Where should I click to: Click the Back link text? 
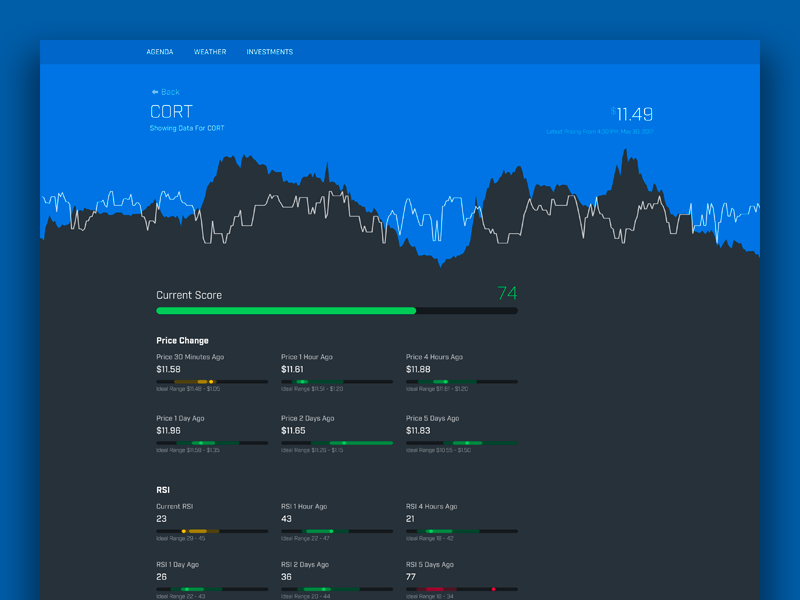(x=170, y=92)
